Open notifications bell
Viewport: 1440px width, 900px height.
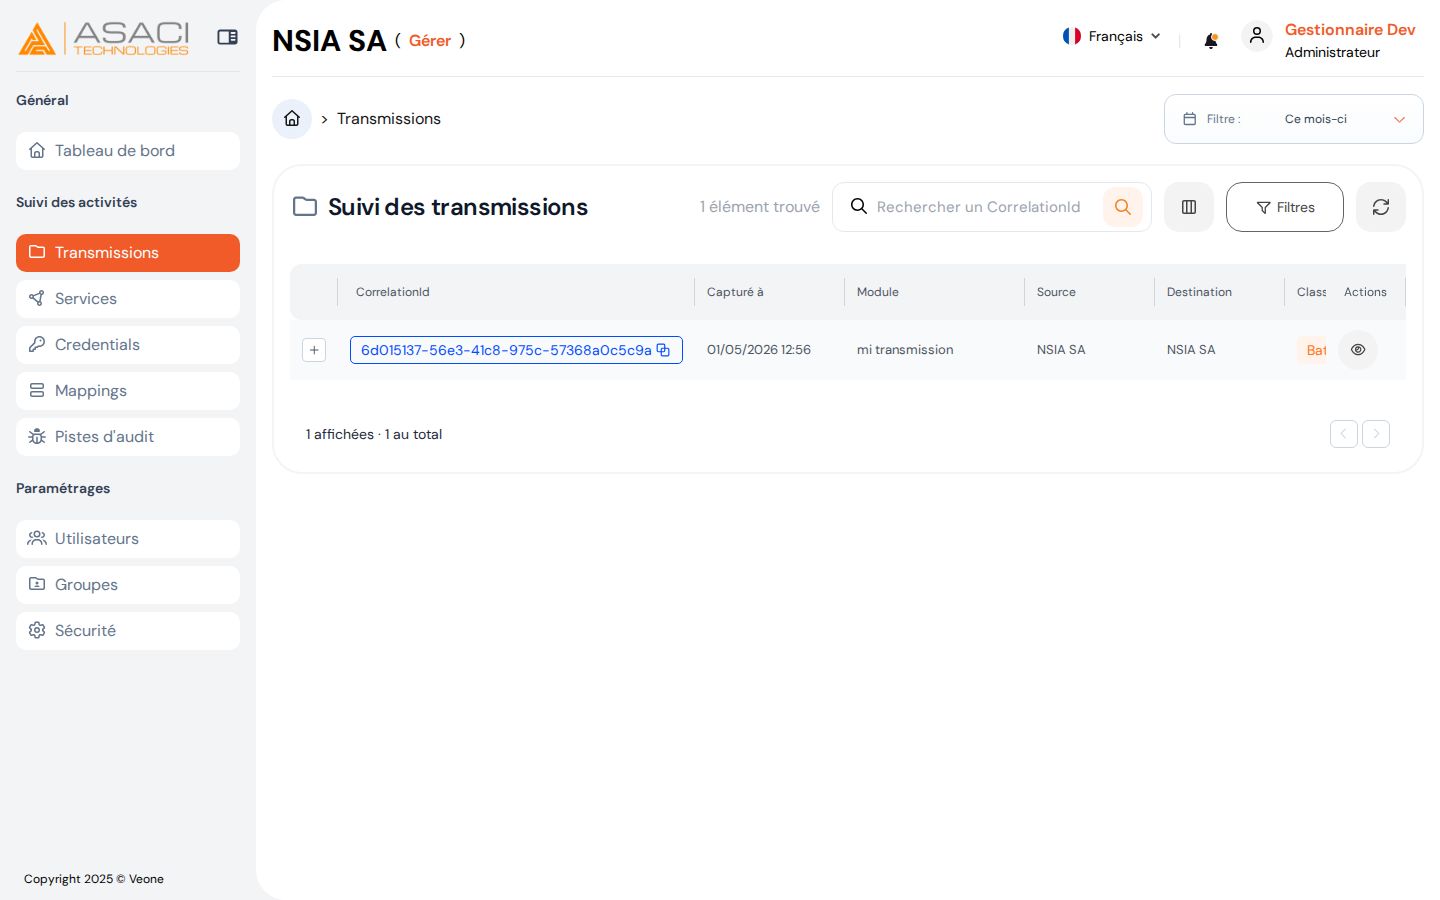(1211, 40)
